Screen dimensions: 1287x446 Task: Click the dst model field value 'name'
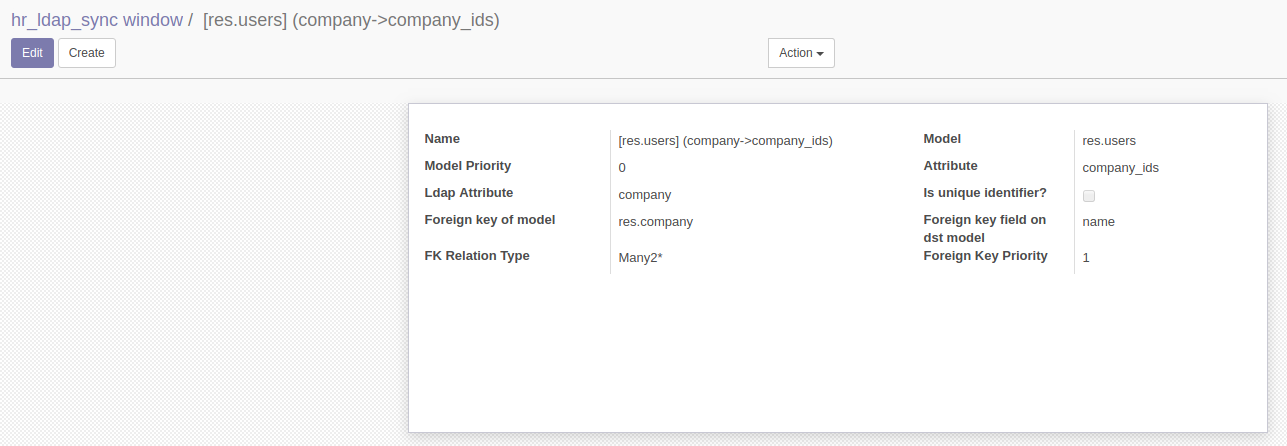(1098, 222)
